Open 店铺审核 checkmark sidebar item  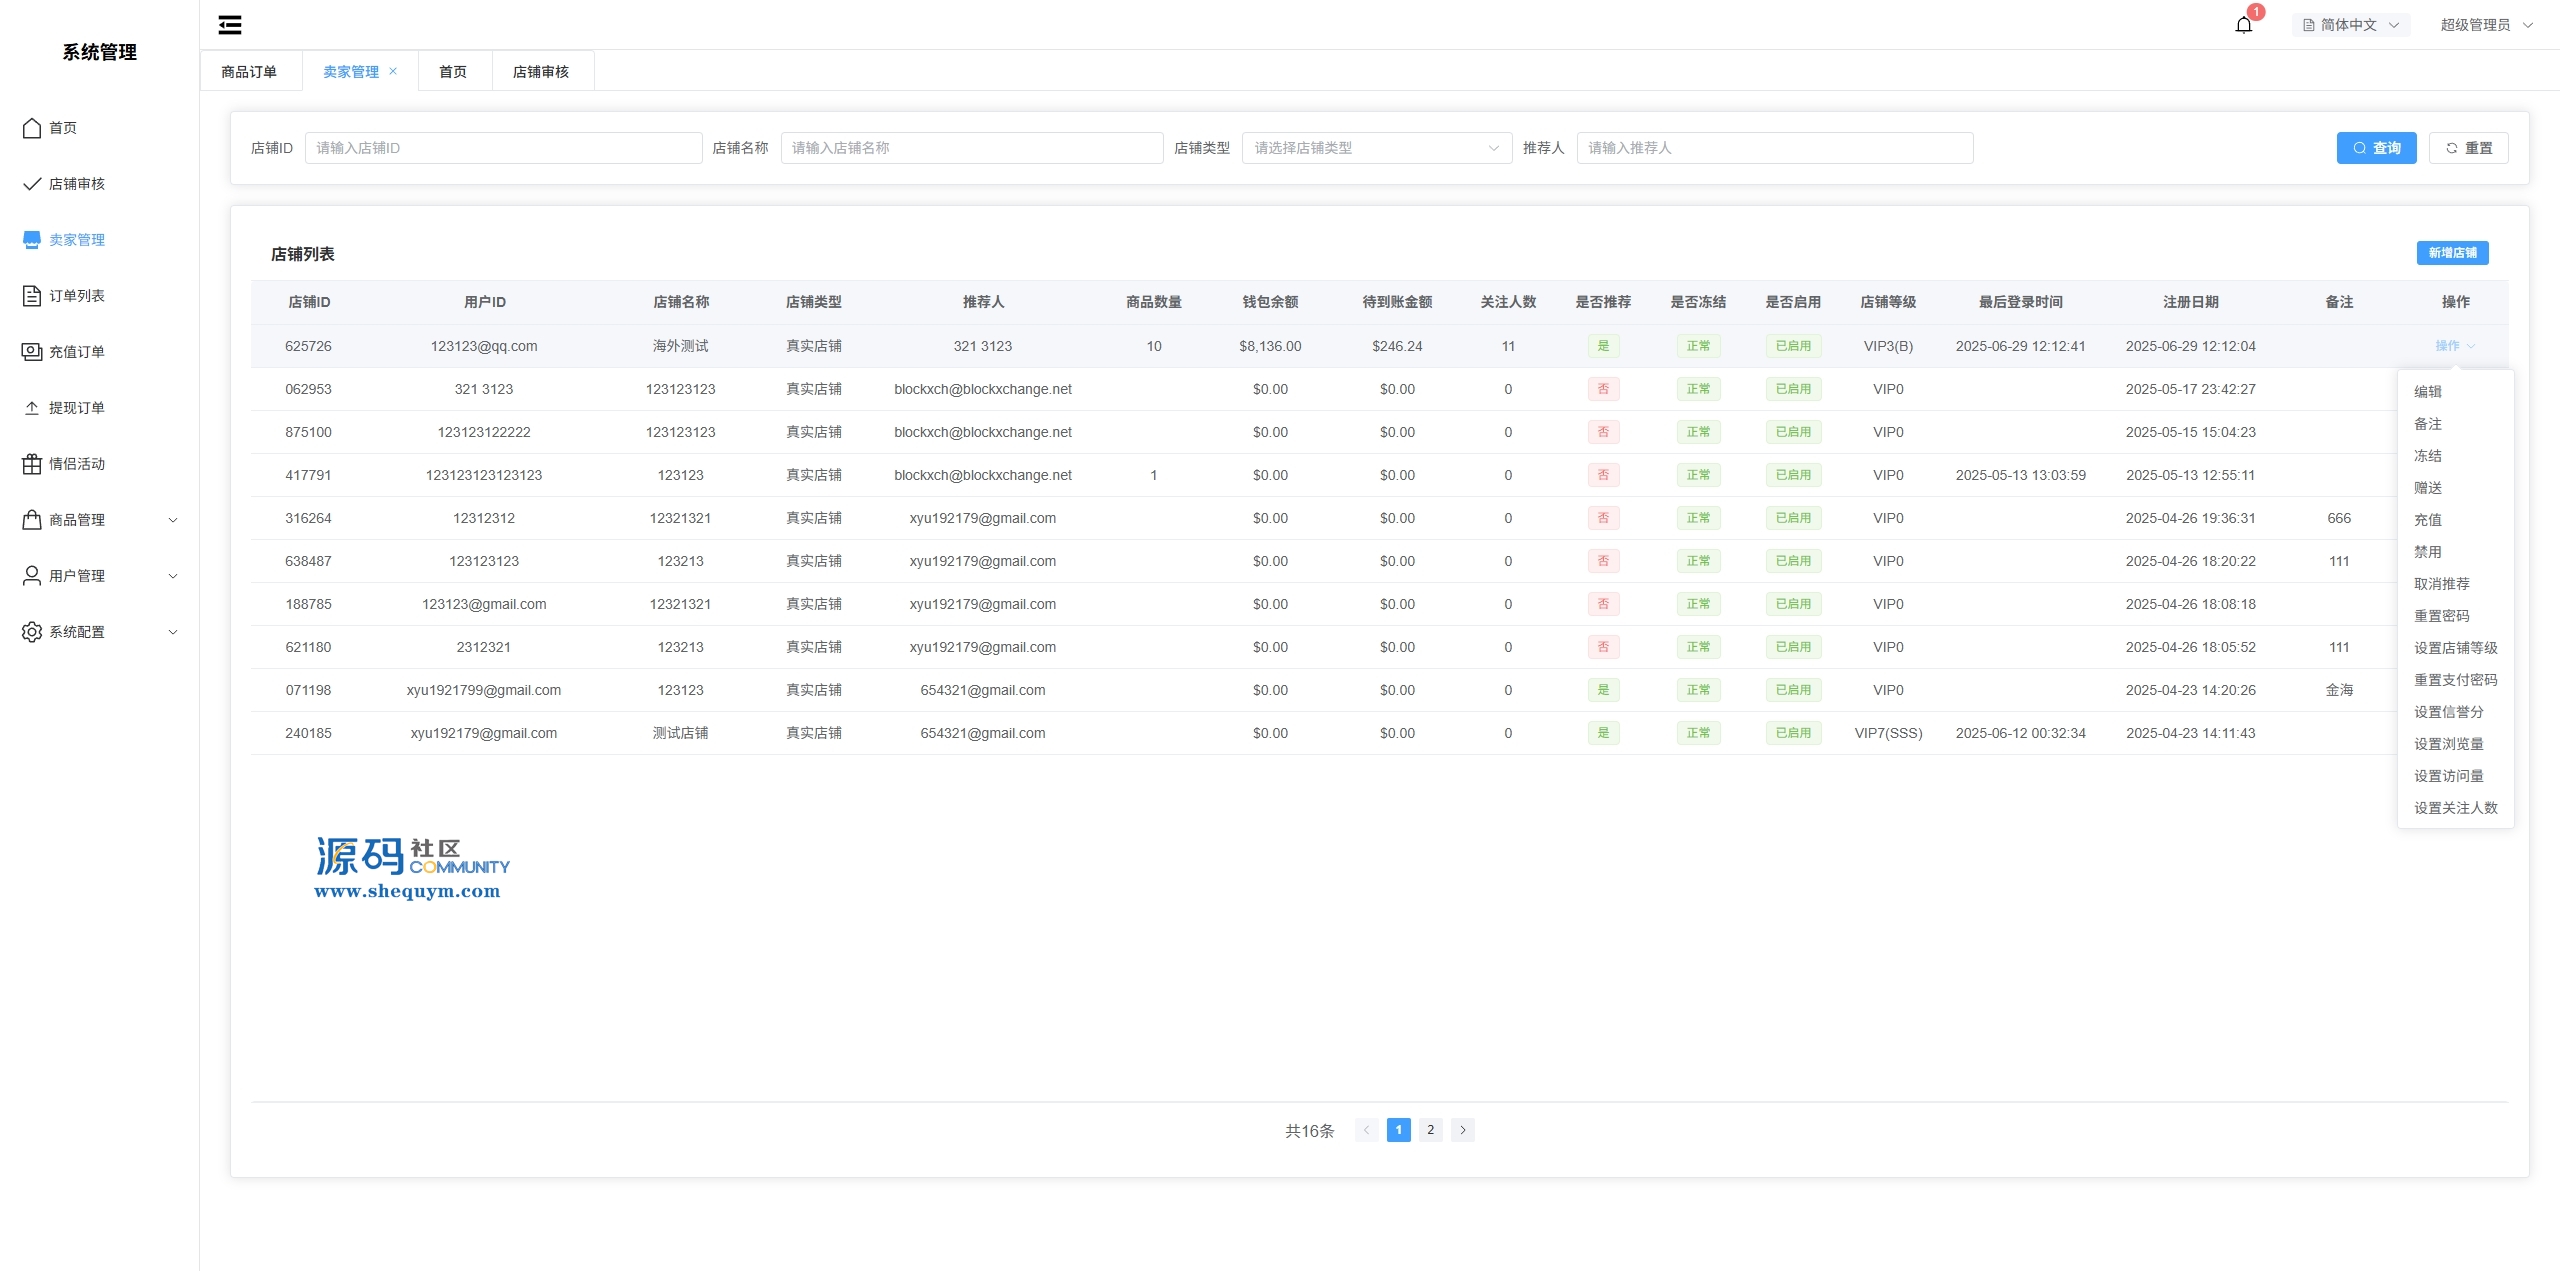coord(32,184)
